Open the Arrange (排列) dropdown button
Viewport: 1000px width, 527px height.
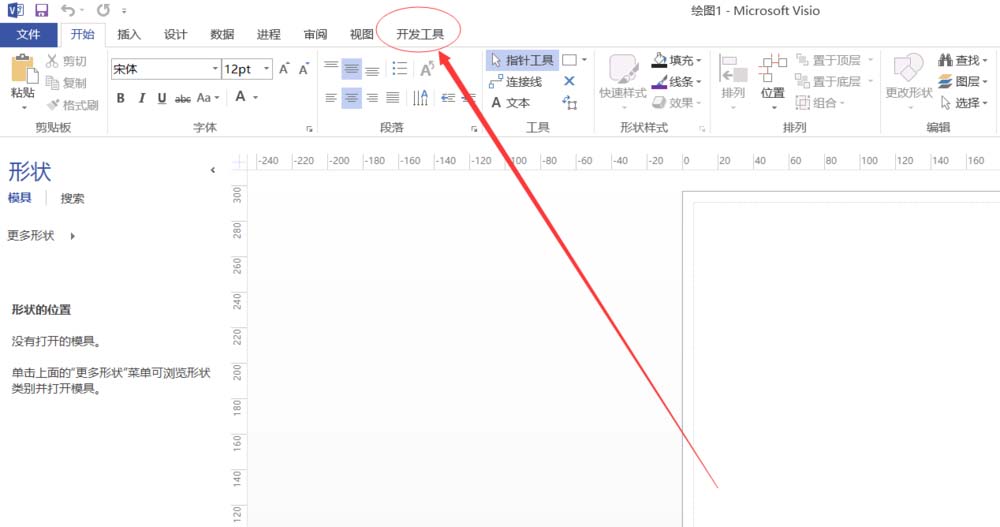733,81
